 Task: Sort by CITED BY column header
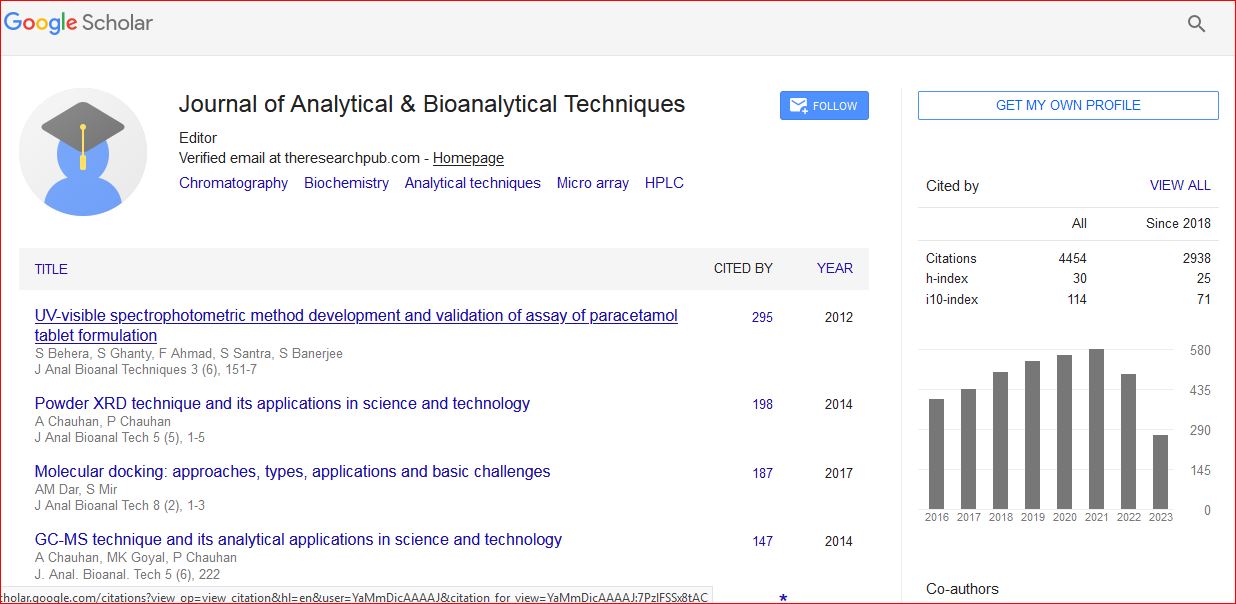[x=742, y=268]
